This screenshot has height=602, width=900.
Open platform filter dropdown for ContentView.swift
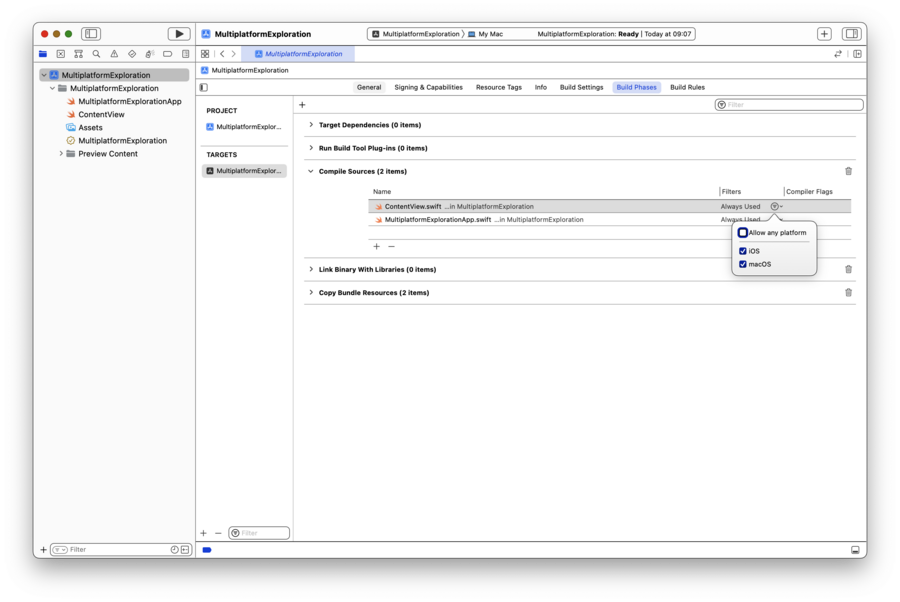776,207
